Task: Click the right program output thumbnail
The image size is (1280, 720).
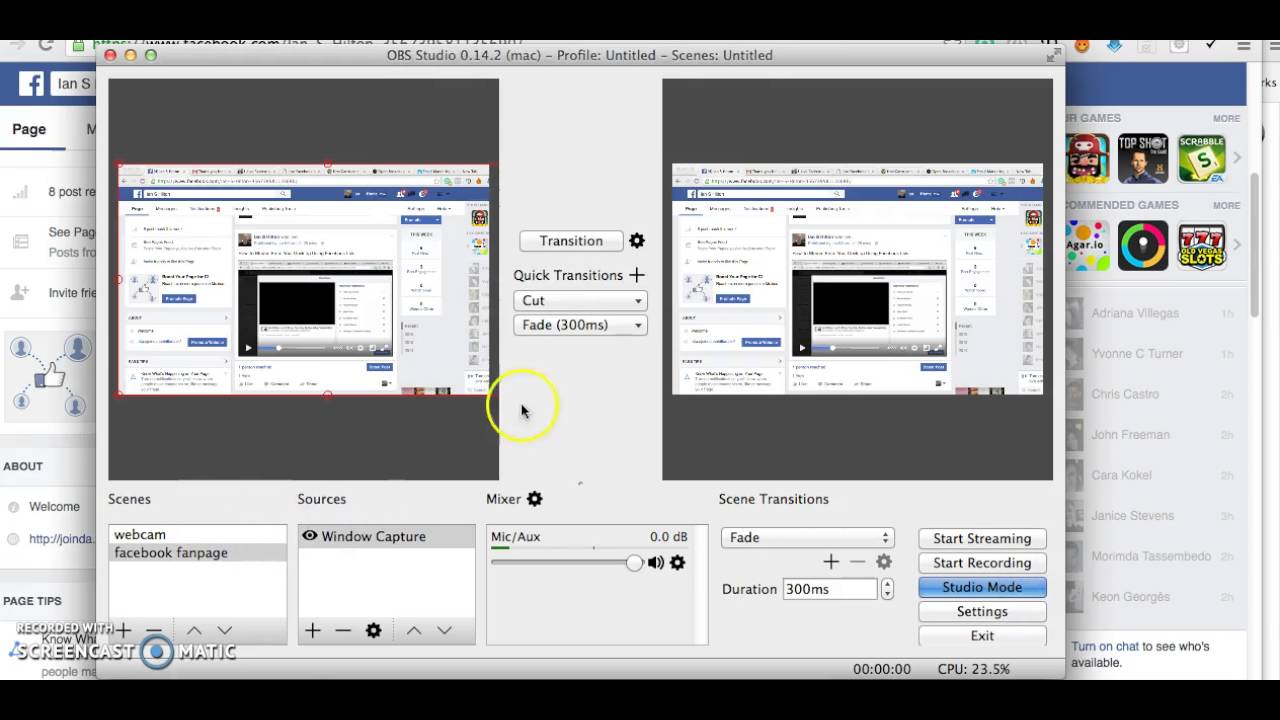Action: point(857,279)
